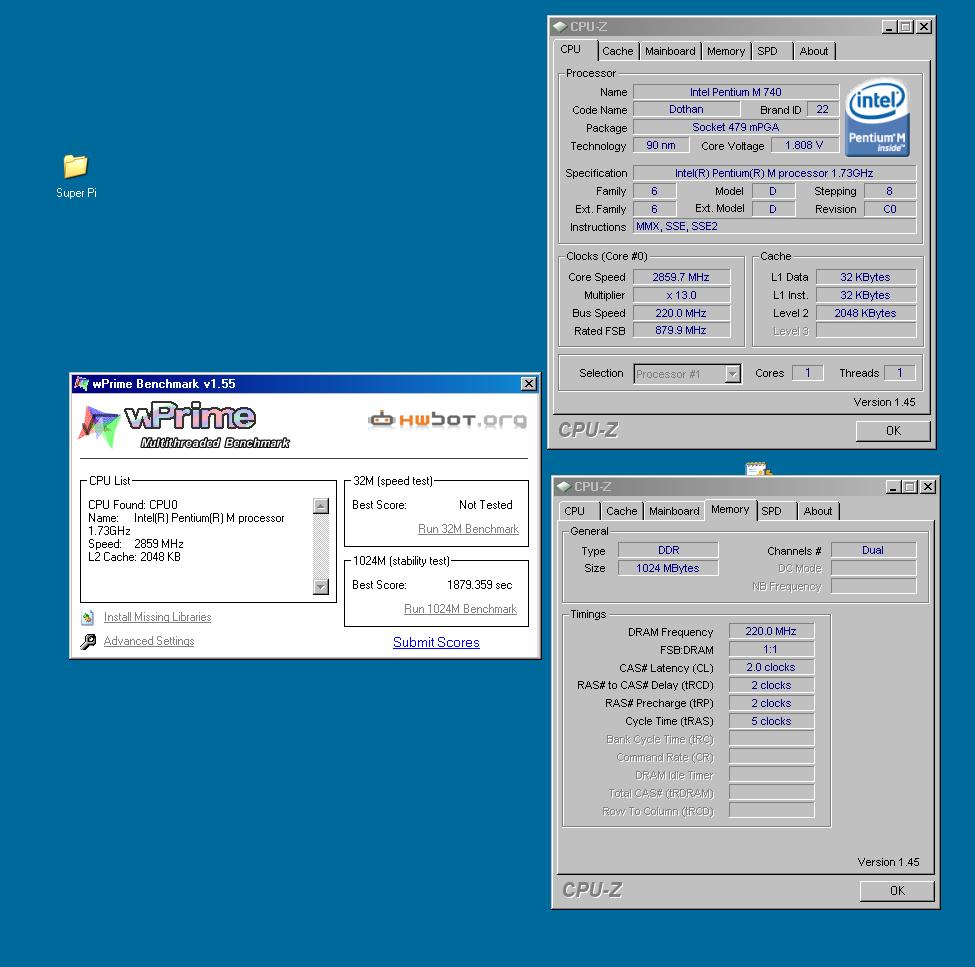Minimize the upper CPU-Z window
The image size is (975, 967).
[x=889, y=27]
